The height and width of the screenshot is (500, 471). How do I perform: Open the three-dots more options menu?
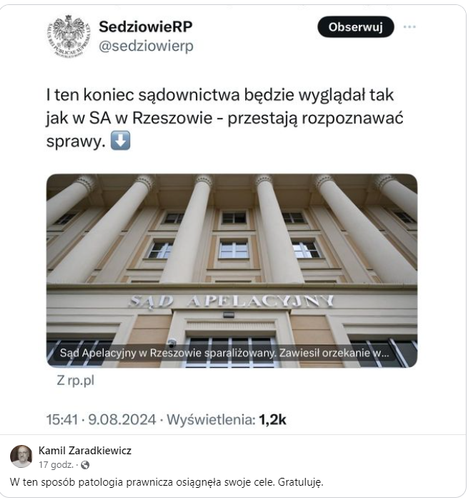coord(410,27)
